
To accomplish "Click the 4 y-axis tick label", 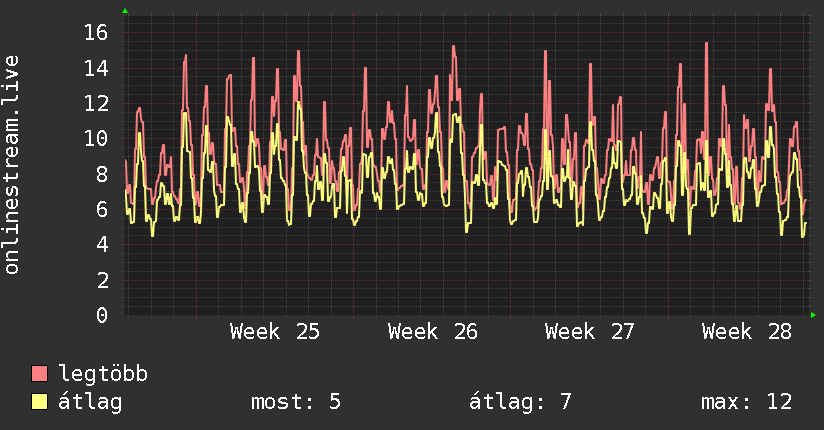I will pos(102,244).
